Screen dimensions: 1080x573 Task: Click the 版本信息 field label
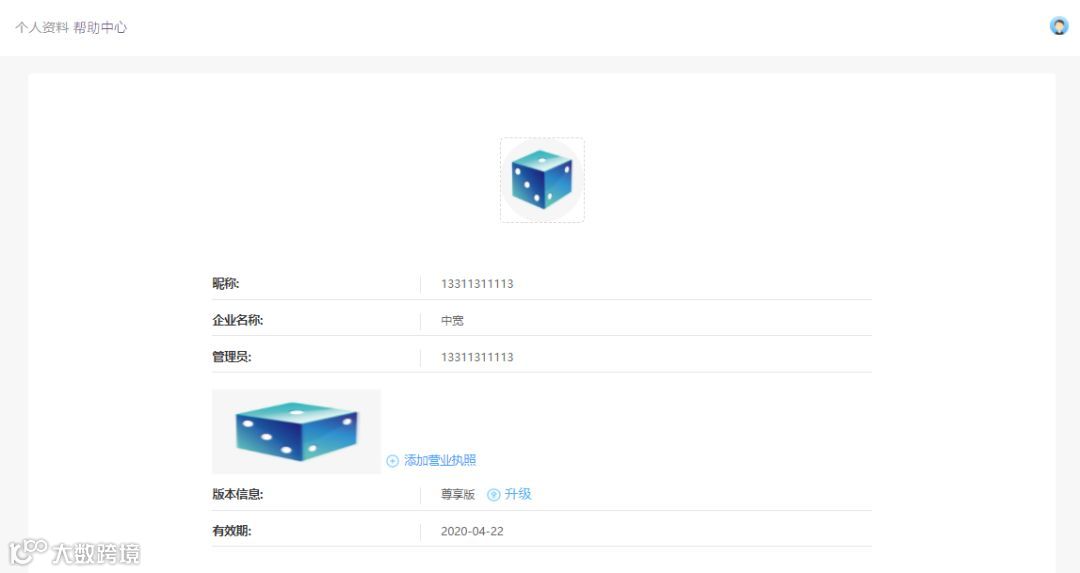click(238, 494)
